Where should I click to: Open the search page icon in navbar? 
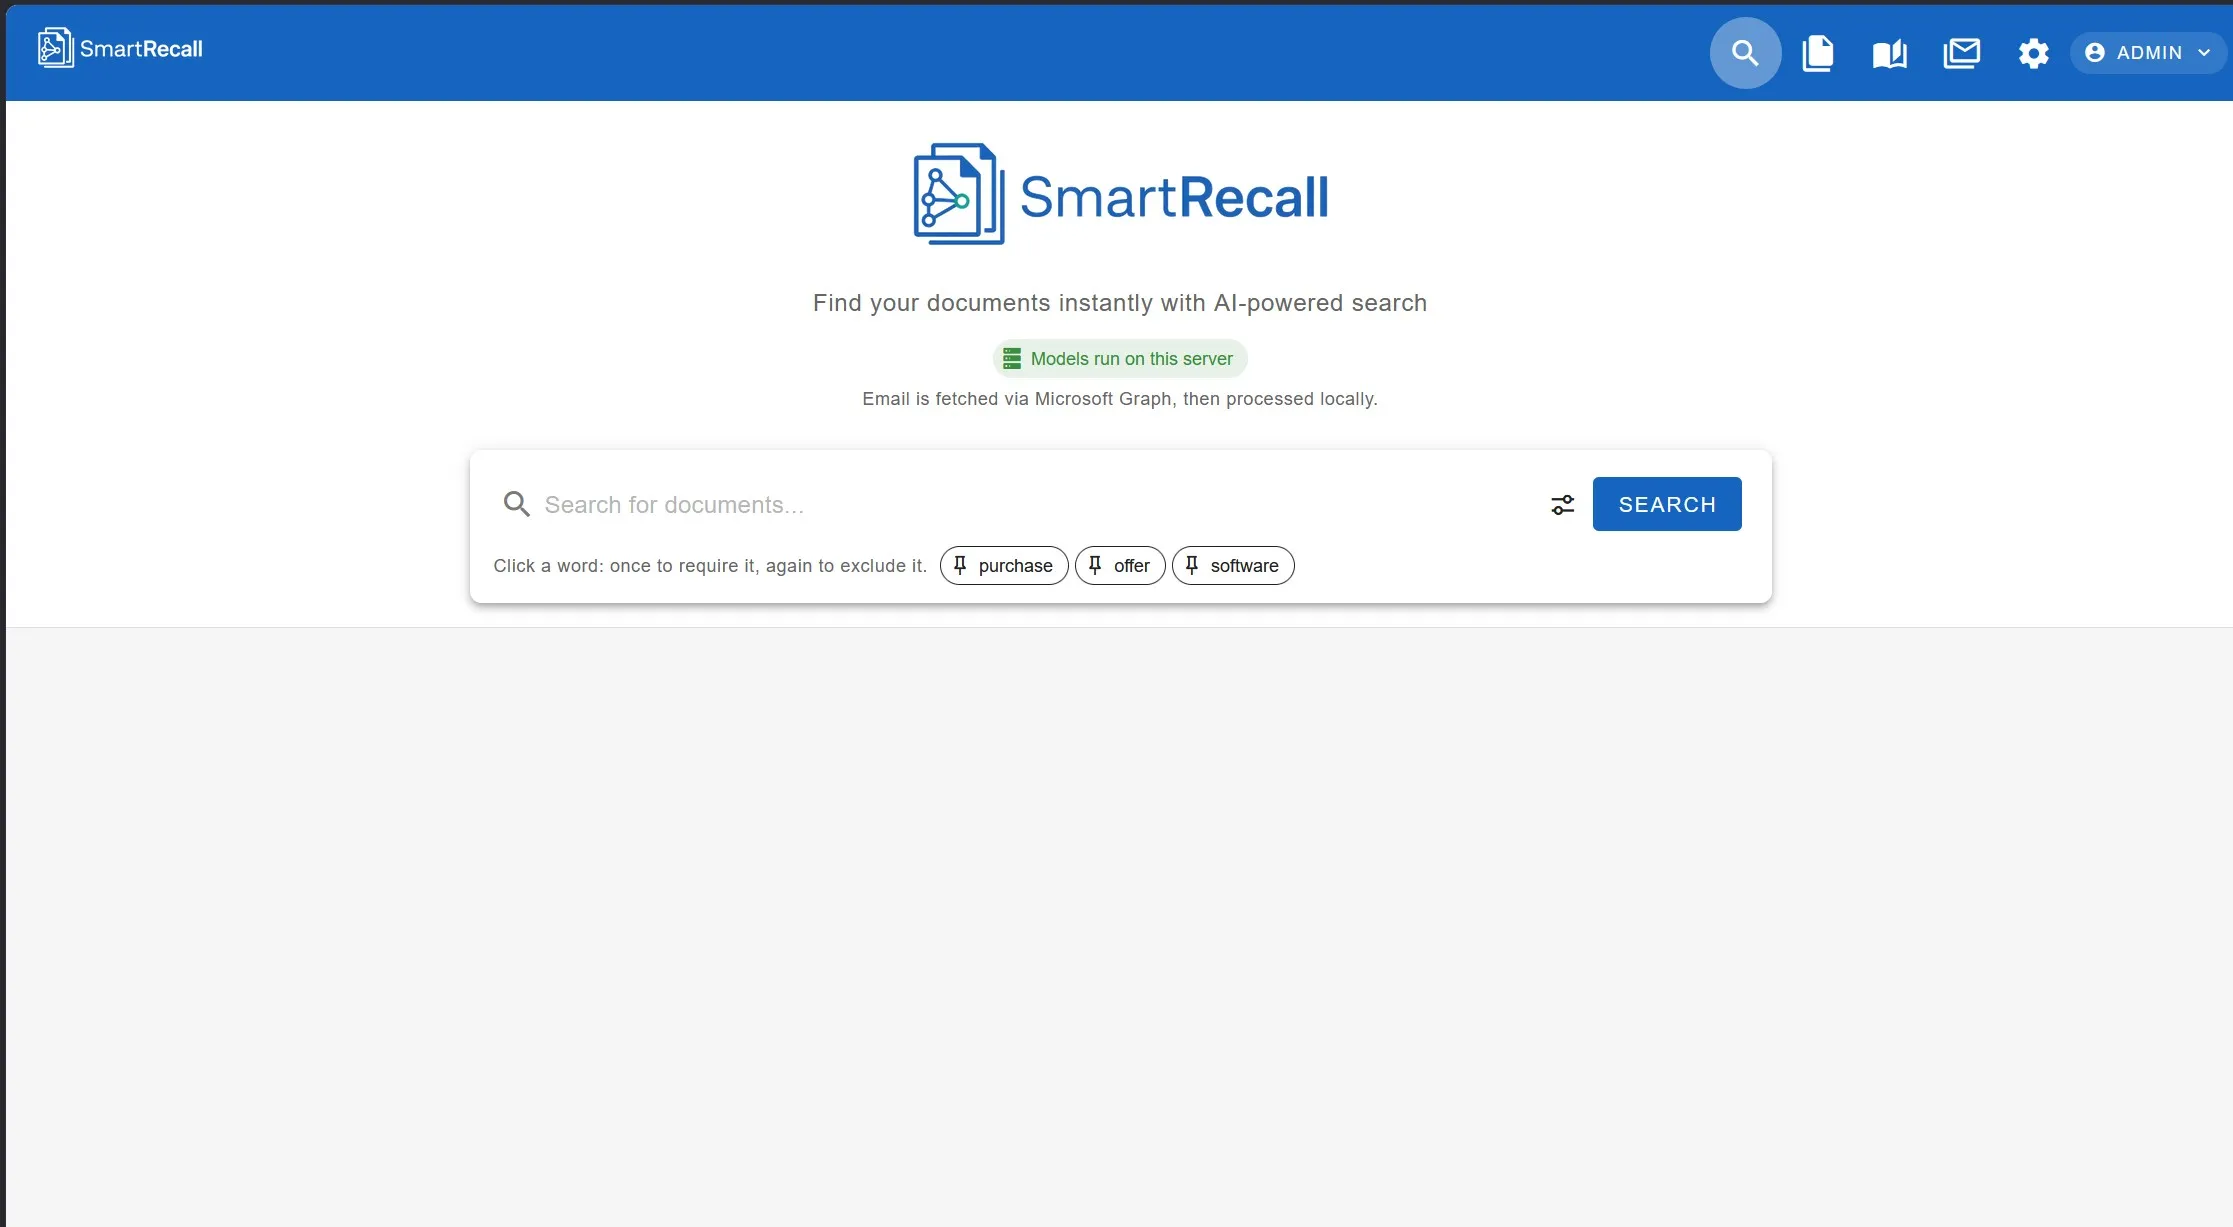pos(1745,53)
